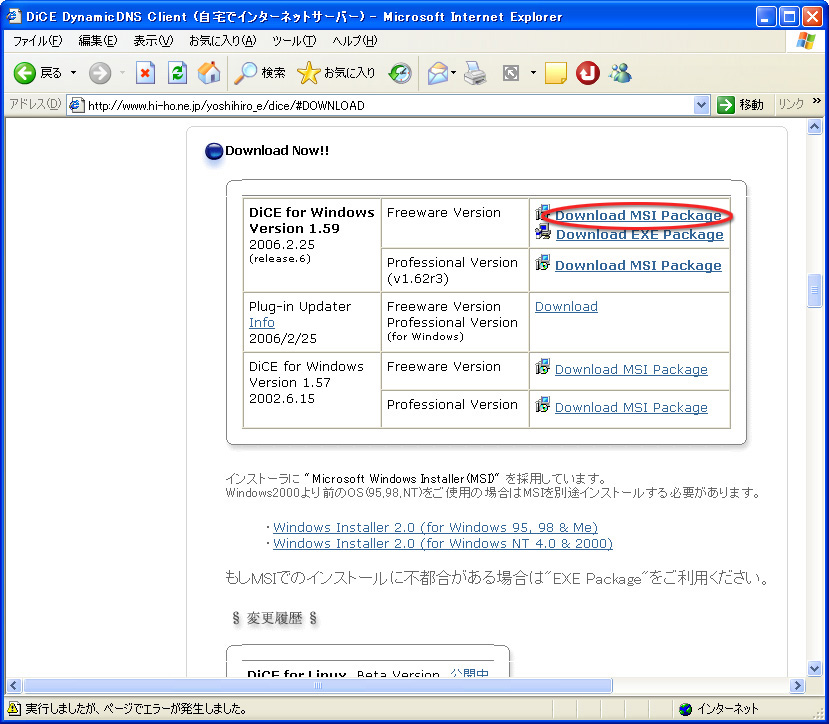The height and width of the screenshot is (724, 829).
Task: Click the horizontal scrollbar thumb
Action: point(318,686)
